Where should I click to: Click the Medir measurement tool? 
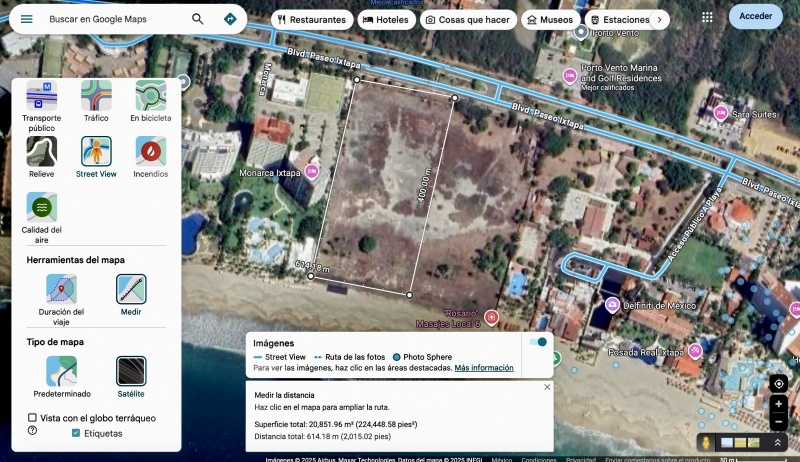(x=131, y=289)
